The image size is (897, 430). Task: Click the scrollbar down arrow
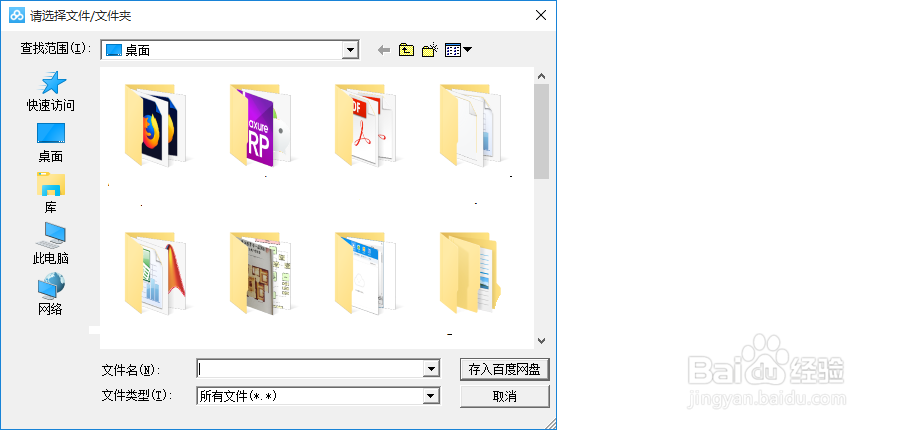pyautogui.click(x=541, y=341)
